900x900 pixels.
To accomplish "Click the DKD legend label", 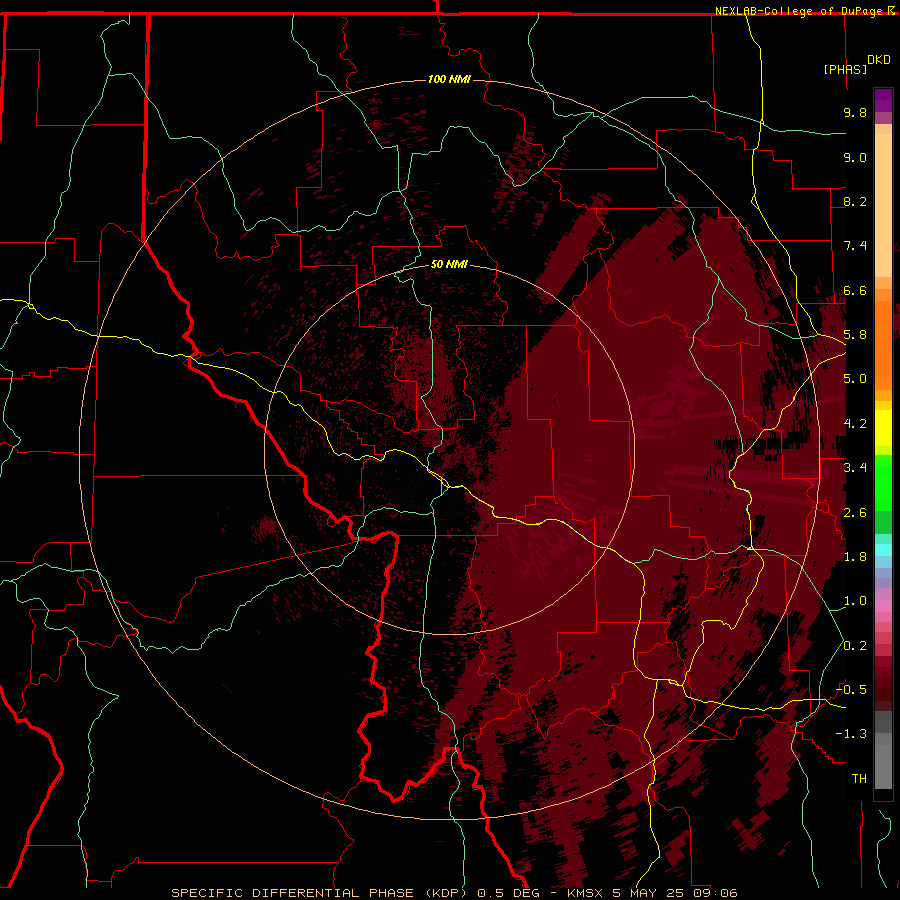I will pyautogui.click(x=879, y=60).
